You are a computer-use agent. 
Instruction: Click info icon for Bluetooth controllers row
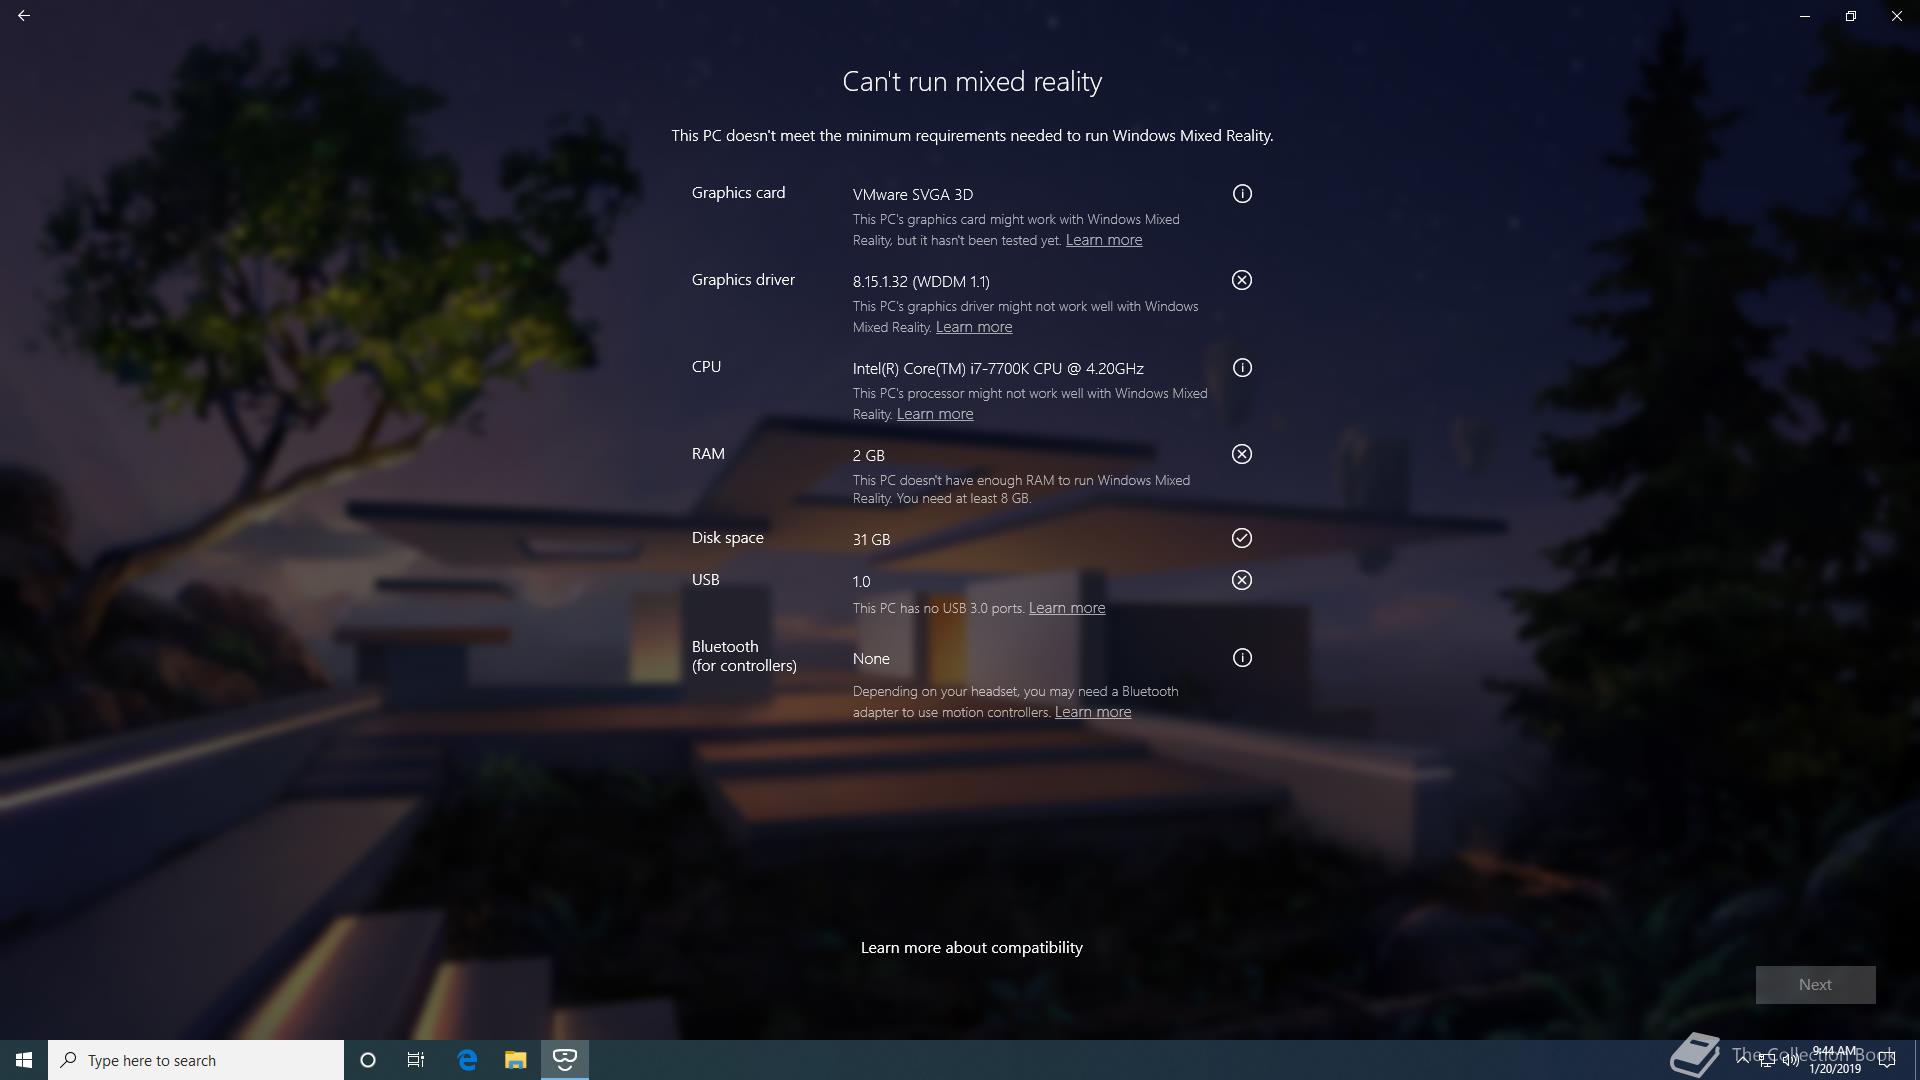(1242, 658)
